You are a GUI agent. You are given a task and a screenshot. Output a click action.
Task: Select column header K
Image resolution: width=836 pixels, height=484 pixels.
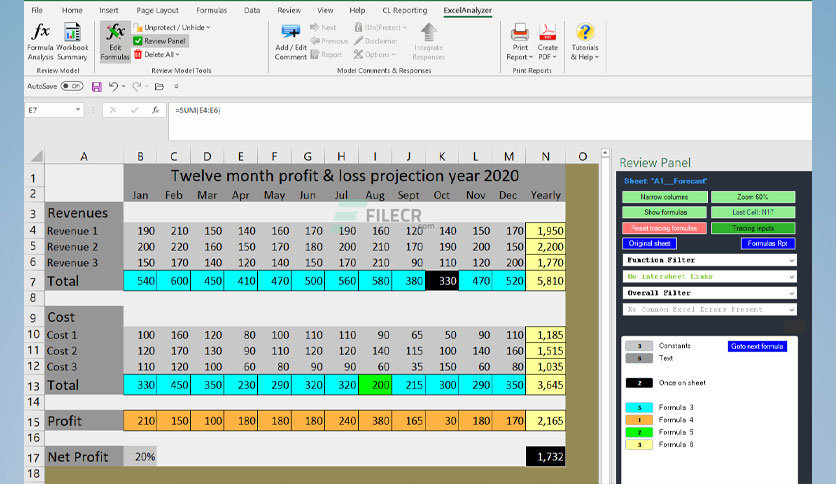coord(442,156)
